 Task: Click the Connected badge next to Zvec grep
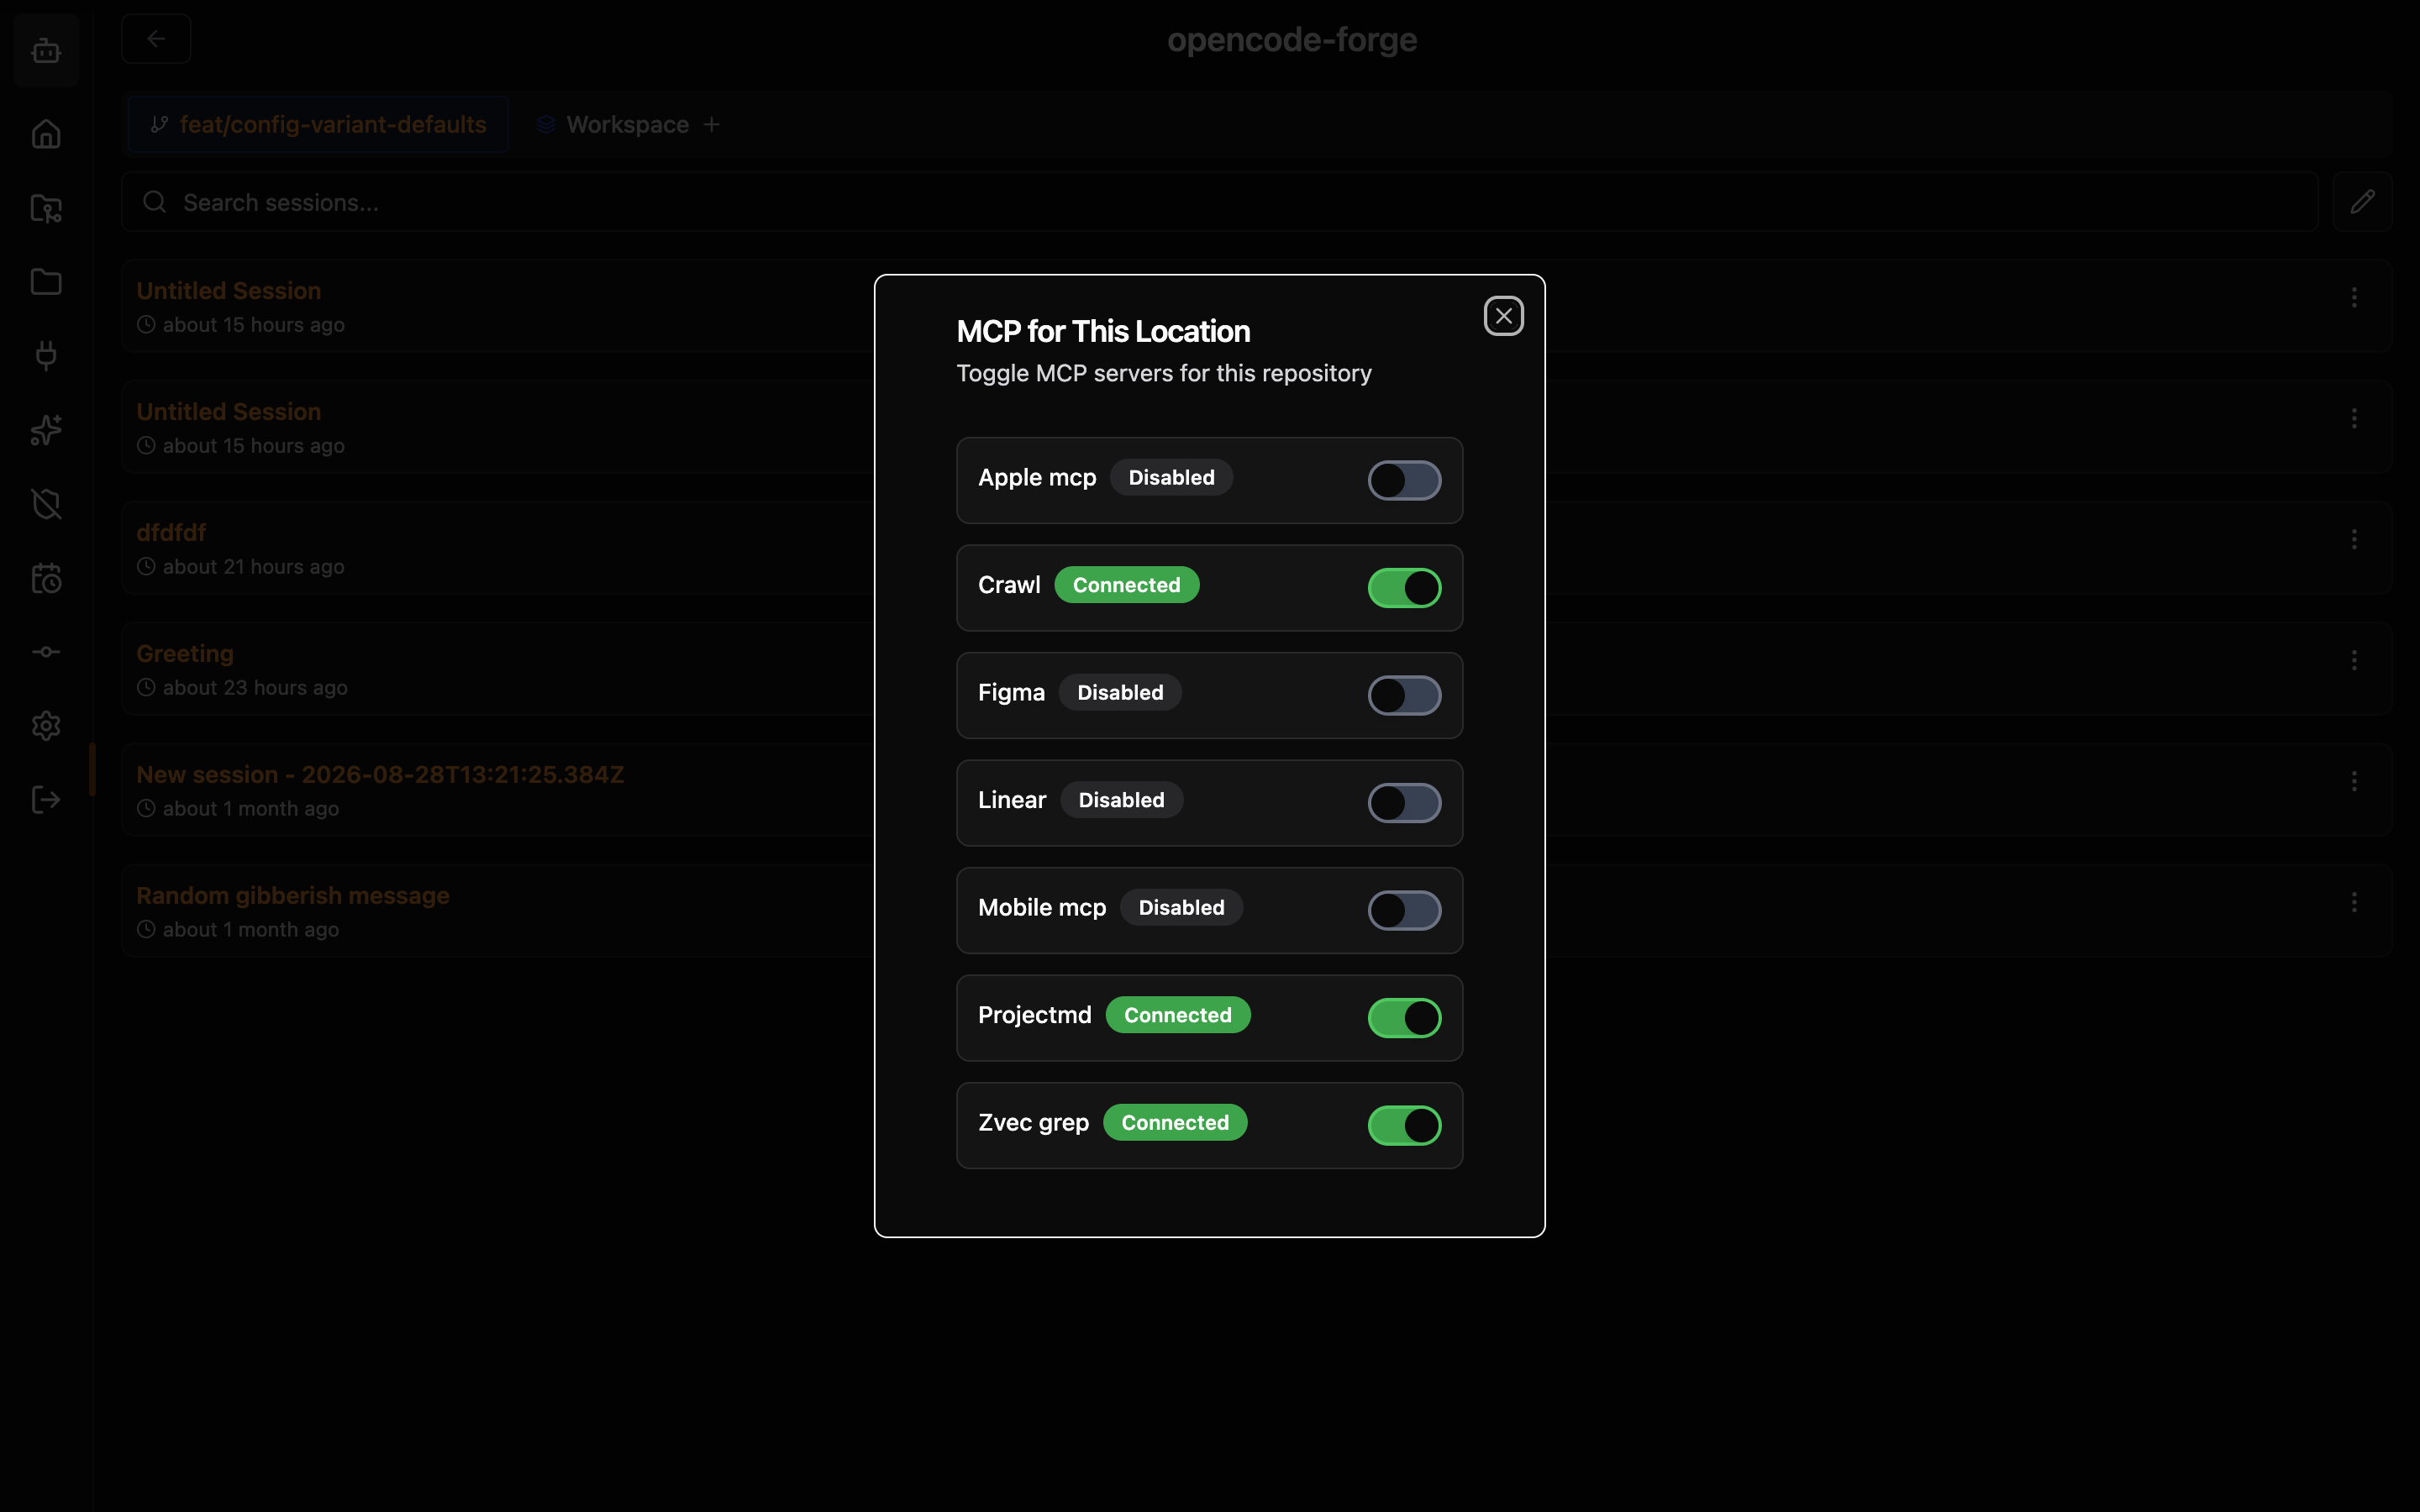pos(1175,1122)
